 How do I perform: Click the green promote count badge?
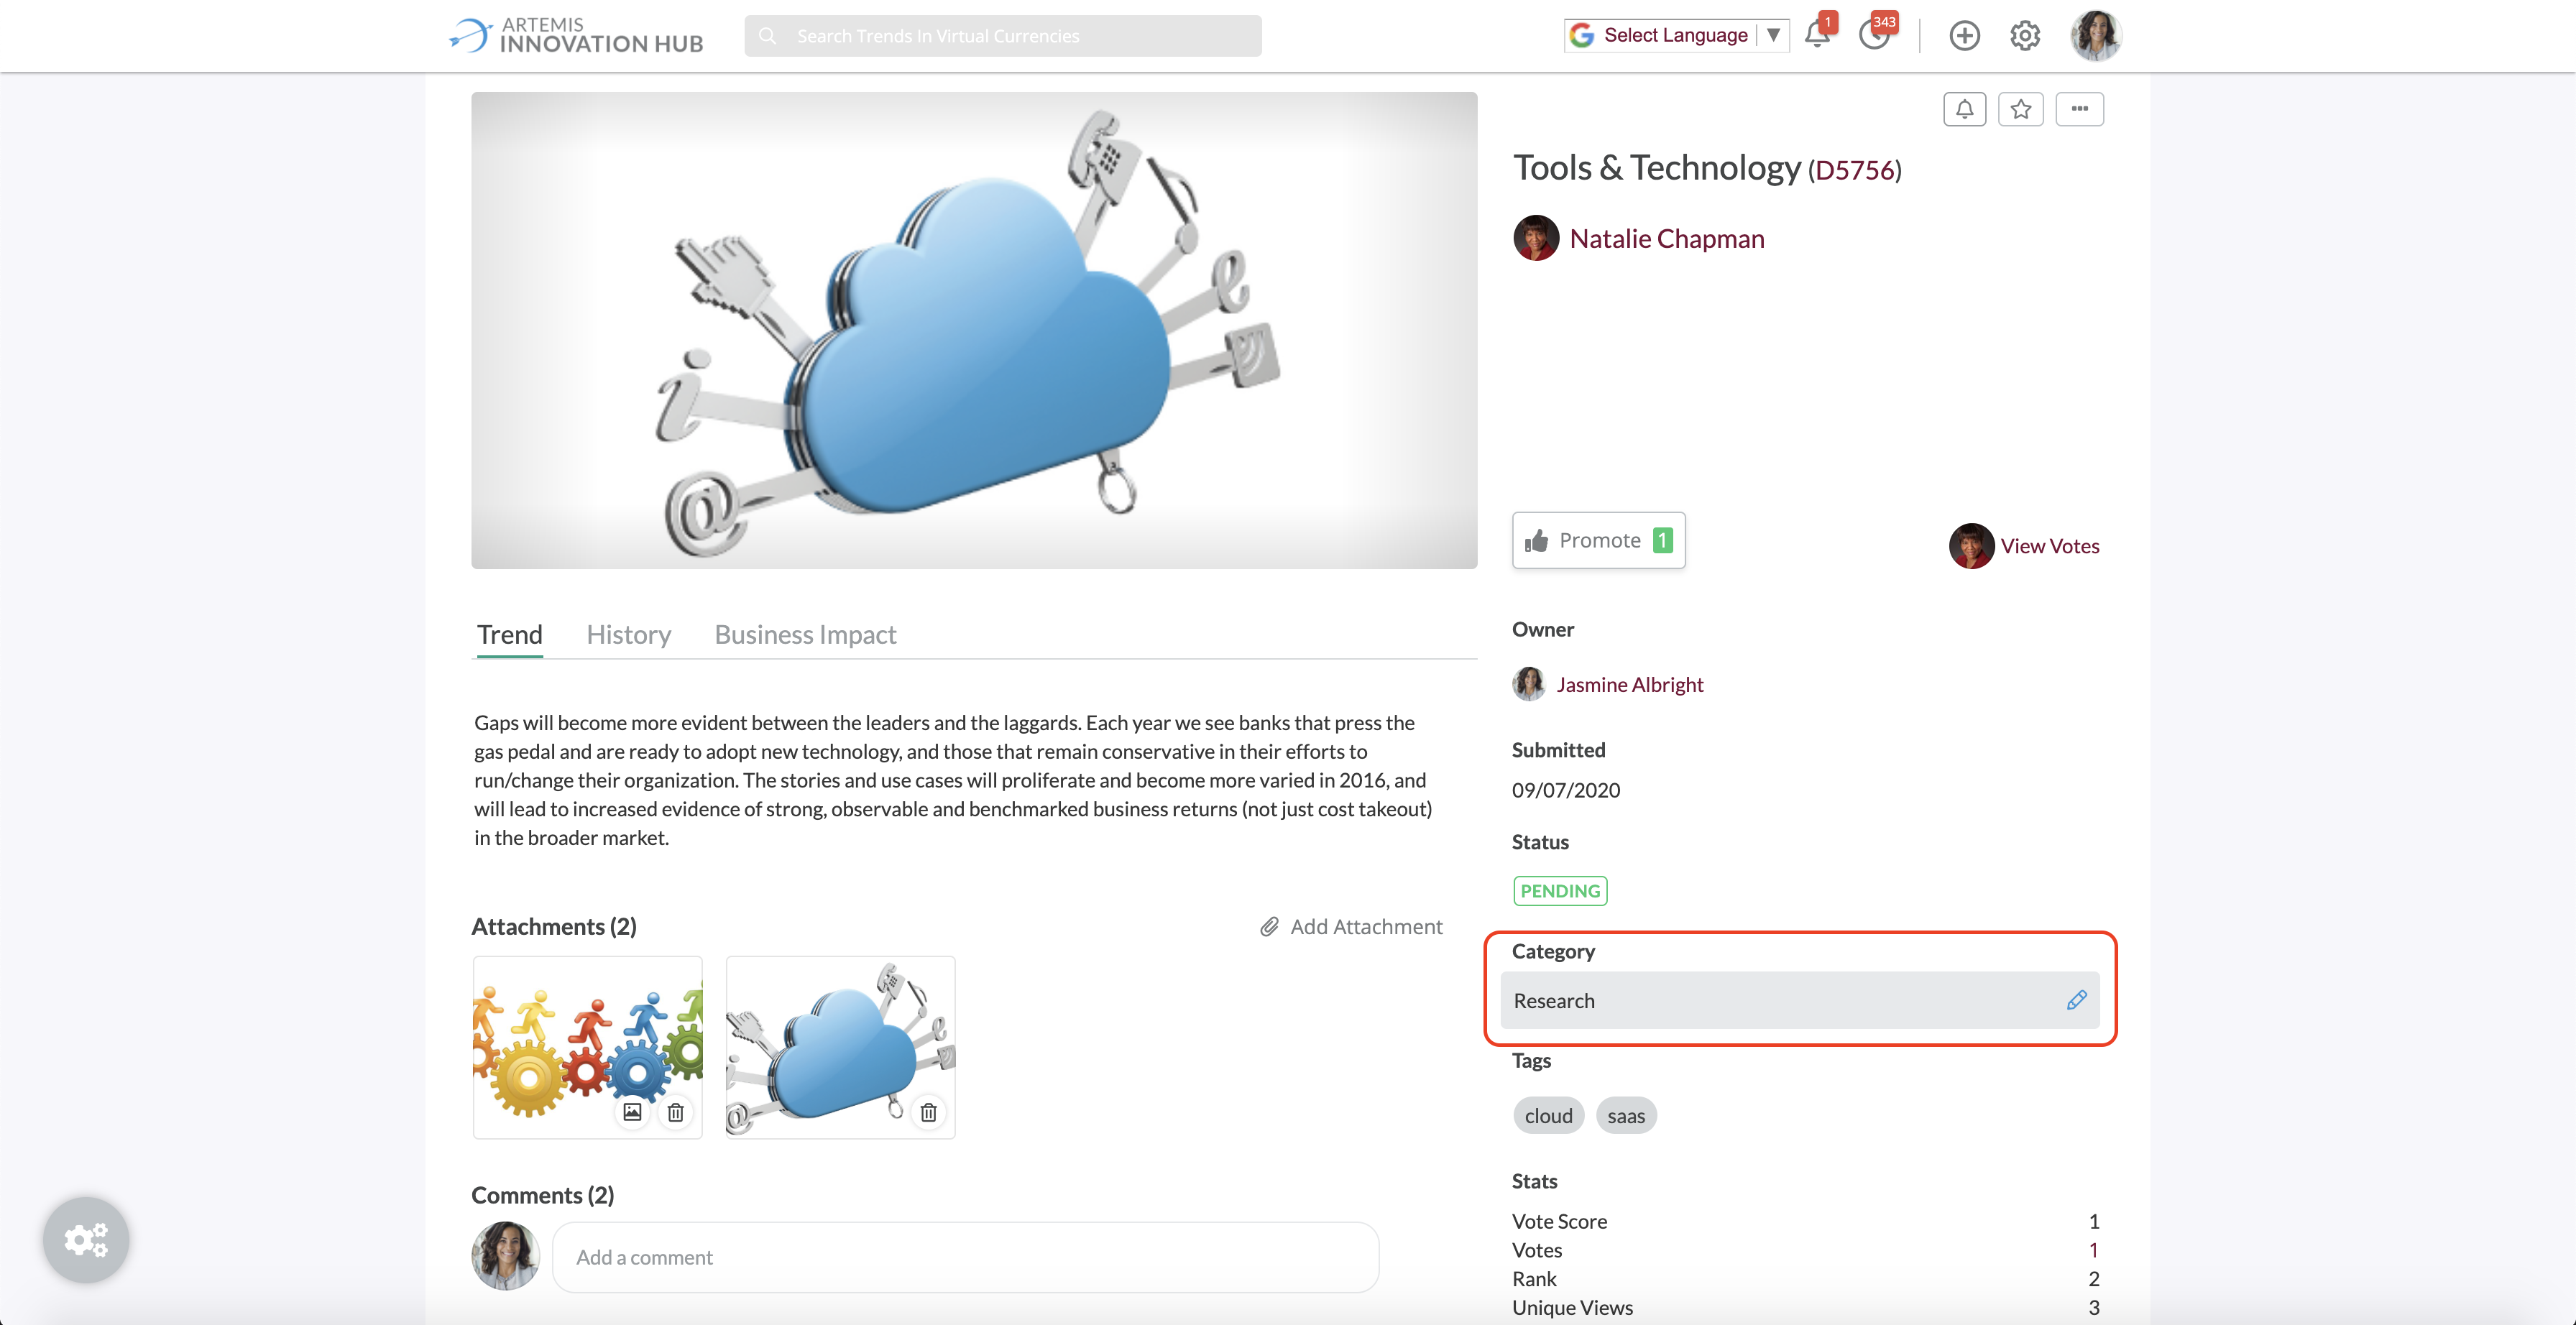tap(1662, 541)
